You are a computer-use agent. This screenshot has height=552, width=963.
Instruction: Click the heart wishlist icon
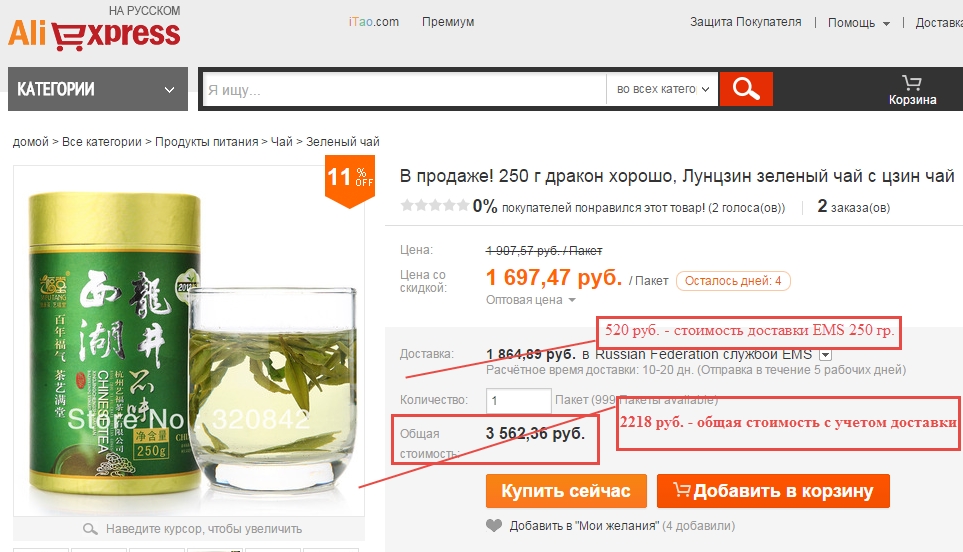494,526
